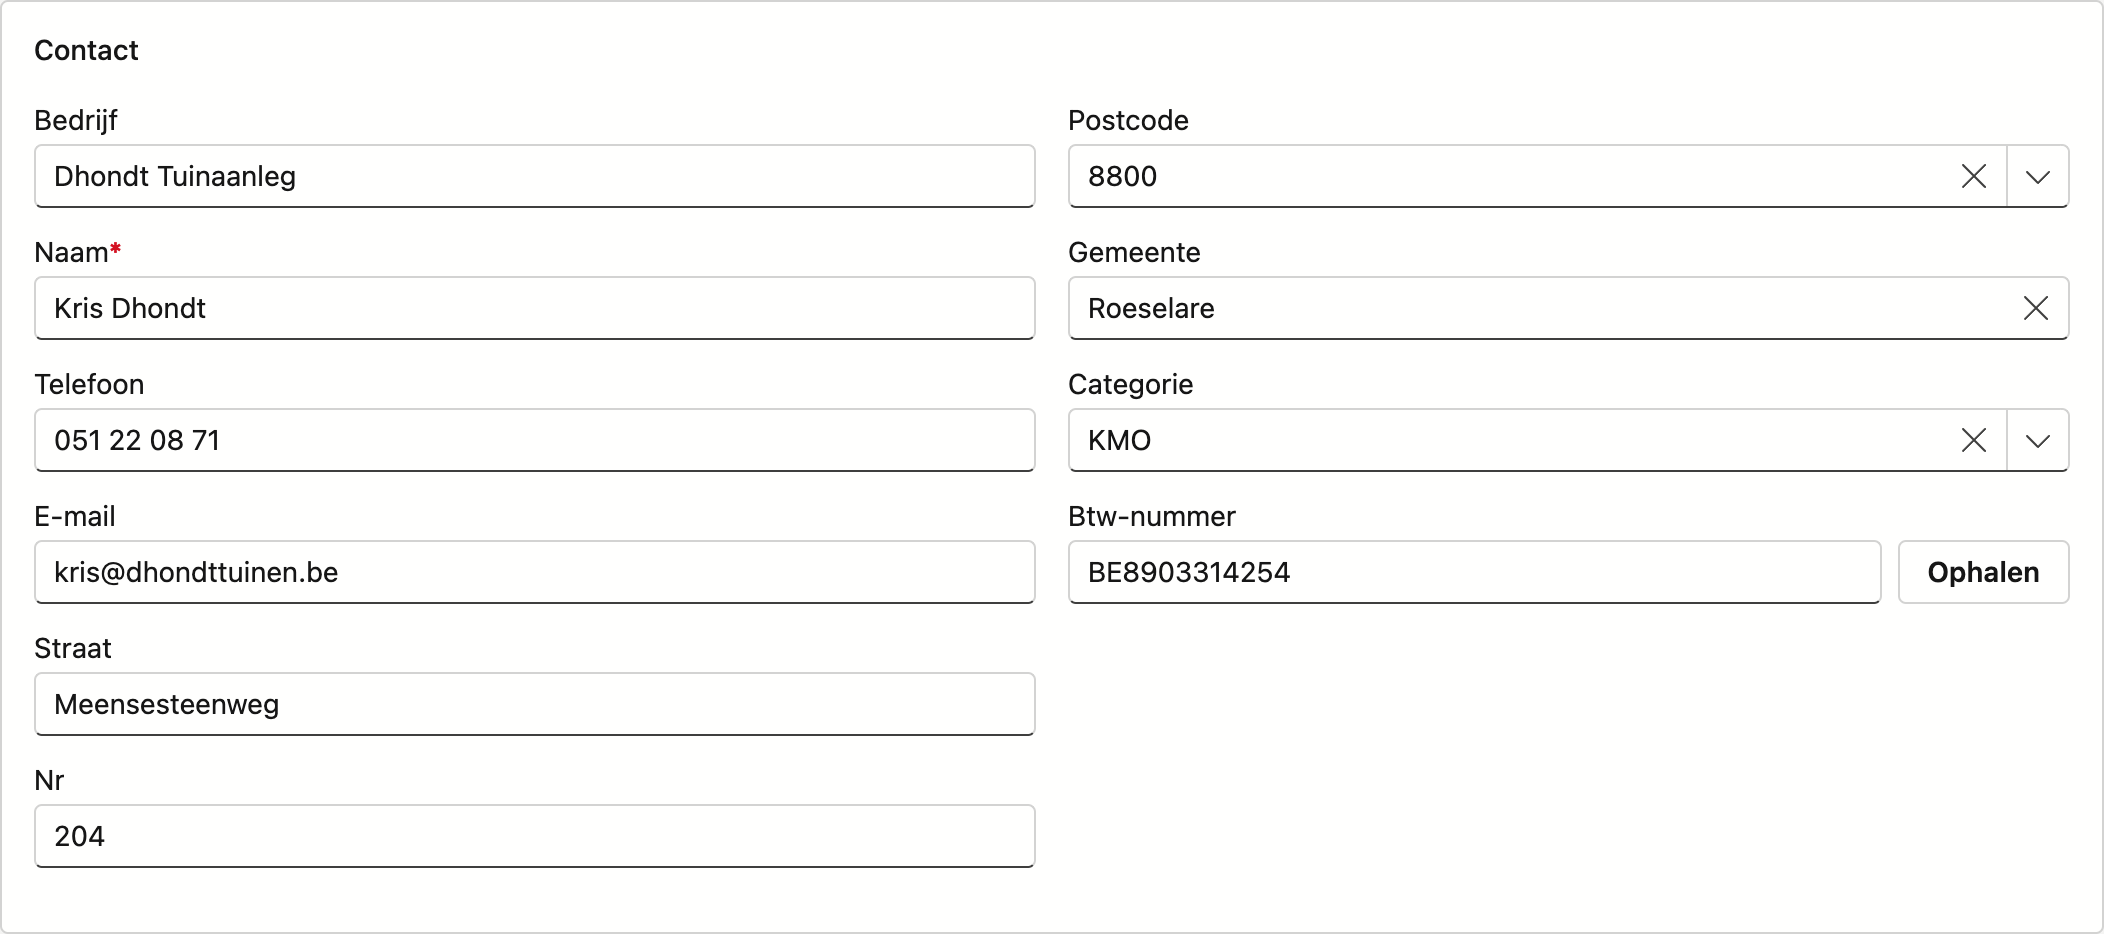Viewport: 2104px width, 934px height.
Task: Click into the Telefoon input
Action: click(x=535, y=440)
